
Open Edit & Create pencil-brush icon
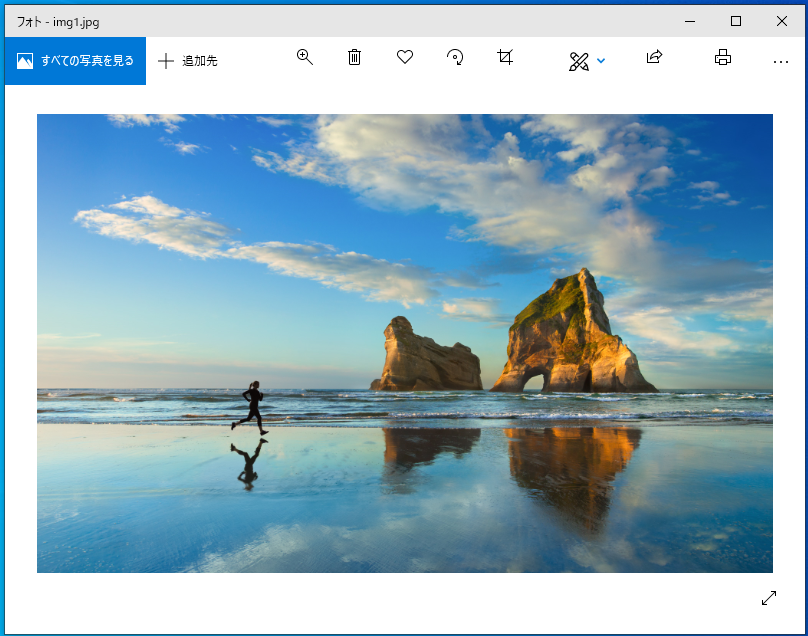click(x=579, y=61)
